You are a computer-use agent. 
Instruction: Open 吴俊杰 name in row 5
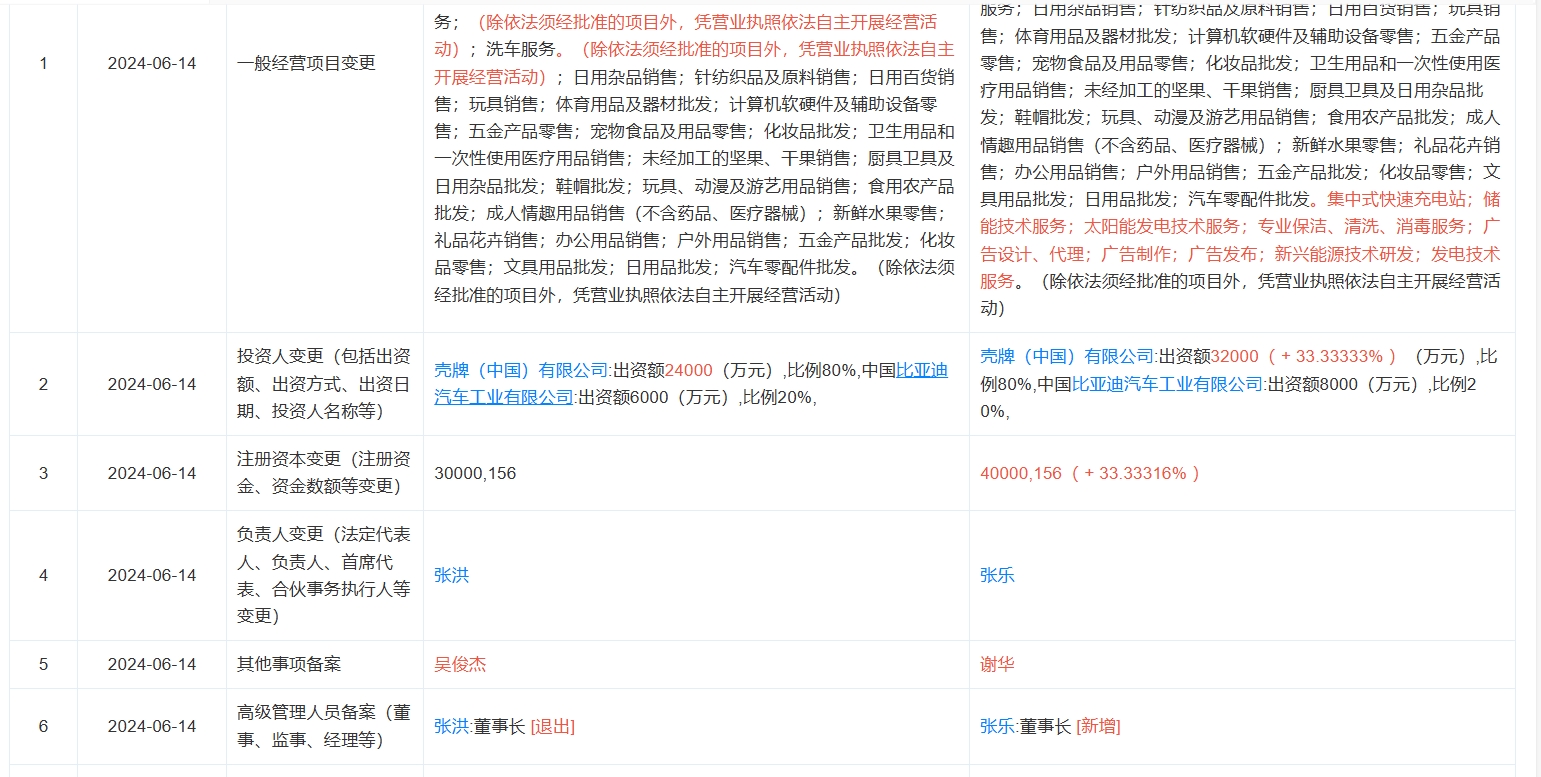pyautogui.click(x=461, y=664)
